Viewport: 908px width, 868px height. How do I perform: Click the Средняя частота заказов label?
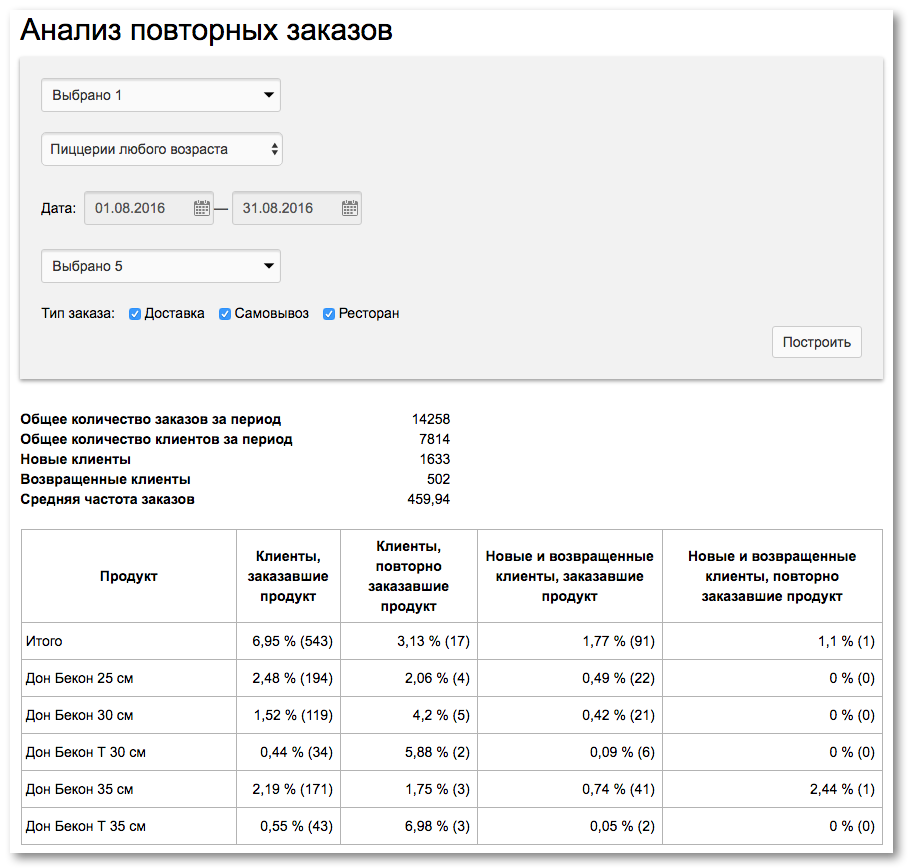[107, 499]
